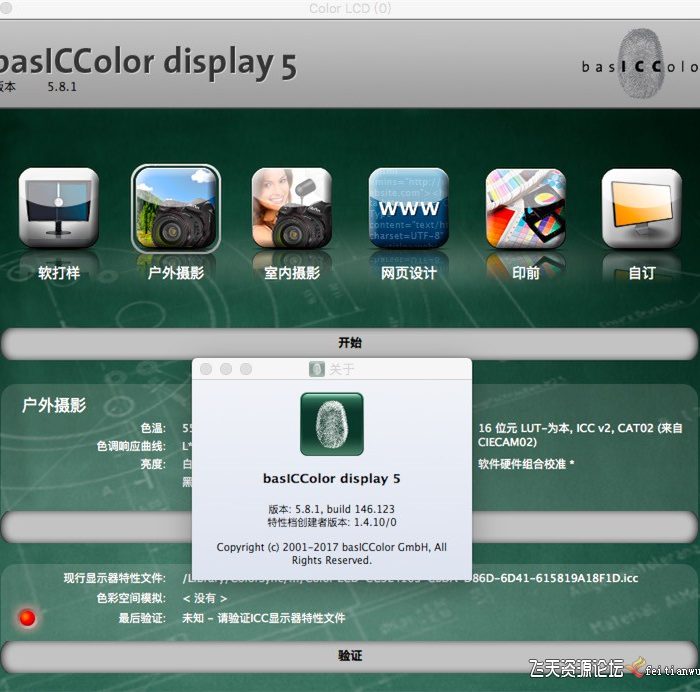Click the basICColor fingerprint logo in header

(x=639, y=63)
